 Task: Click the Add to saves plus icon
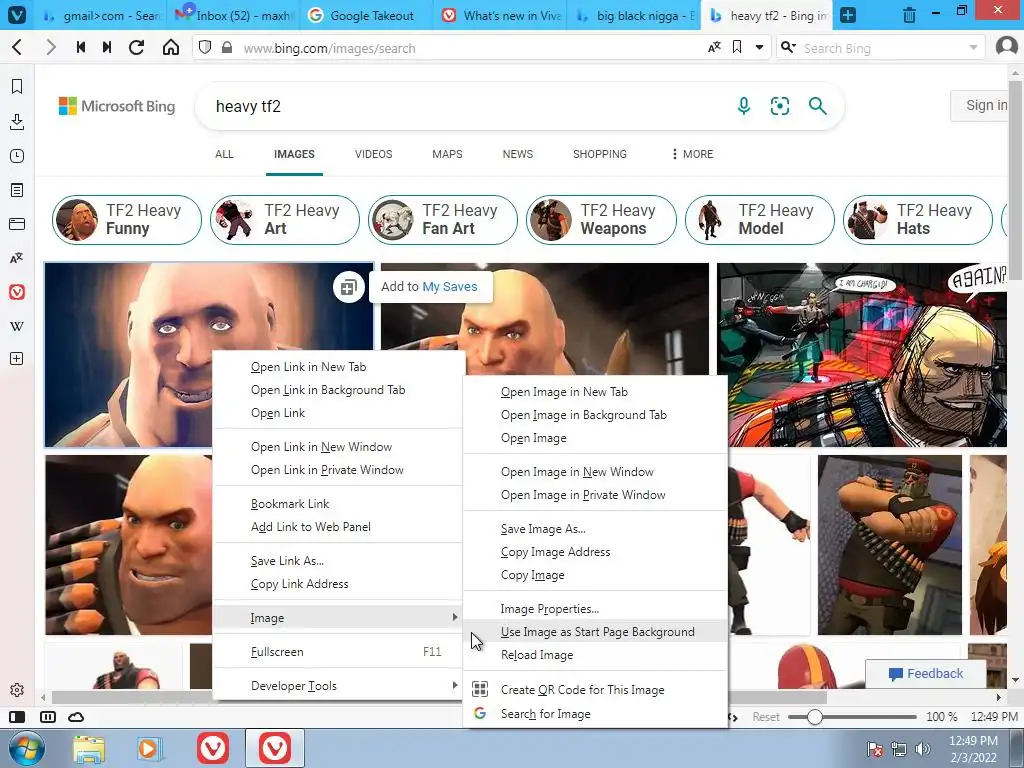348,287
